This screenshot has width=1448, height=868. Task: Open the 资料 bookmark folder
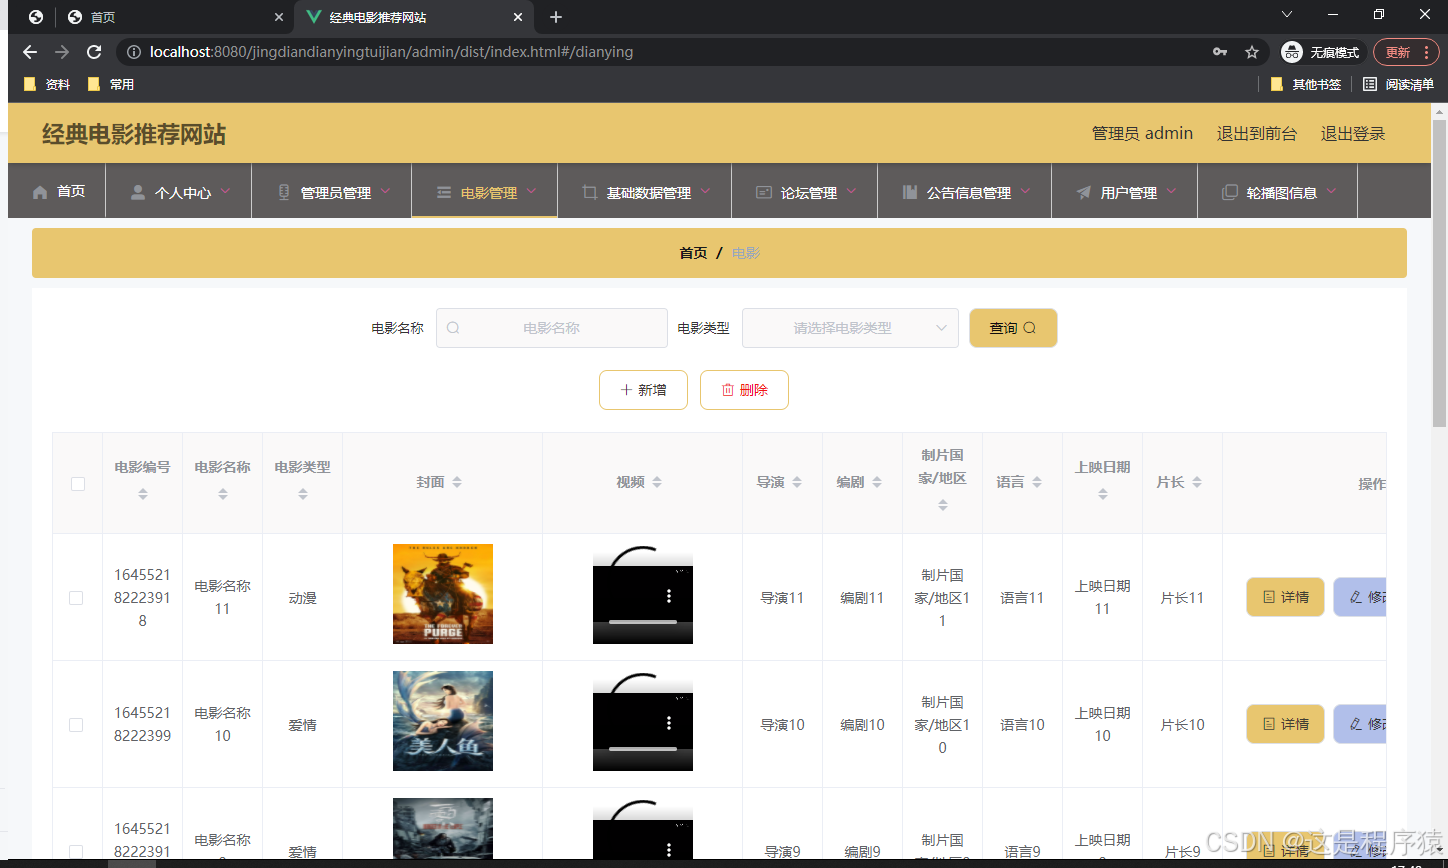[46, 85]
